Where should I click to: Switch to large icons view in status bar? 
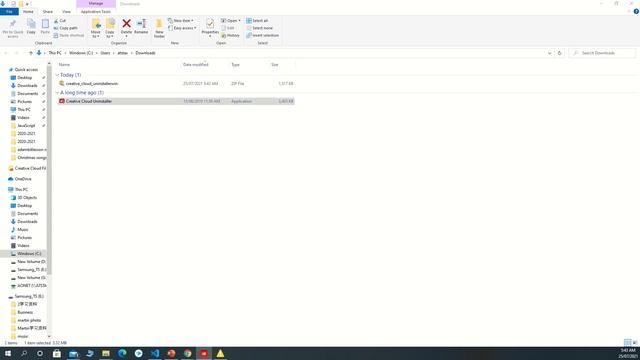pos(635,342)
